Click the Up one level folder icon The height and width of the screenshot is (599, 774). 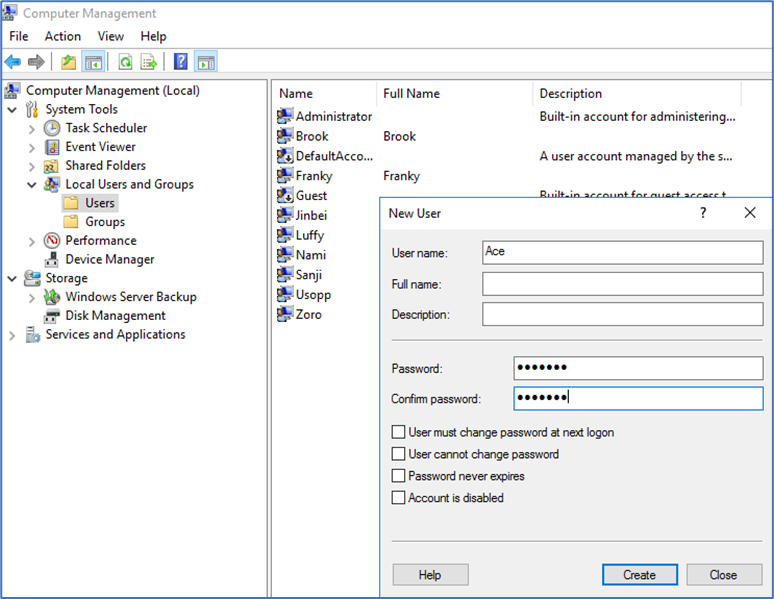tap(68, 62)
